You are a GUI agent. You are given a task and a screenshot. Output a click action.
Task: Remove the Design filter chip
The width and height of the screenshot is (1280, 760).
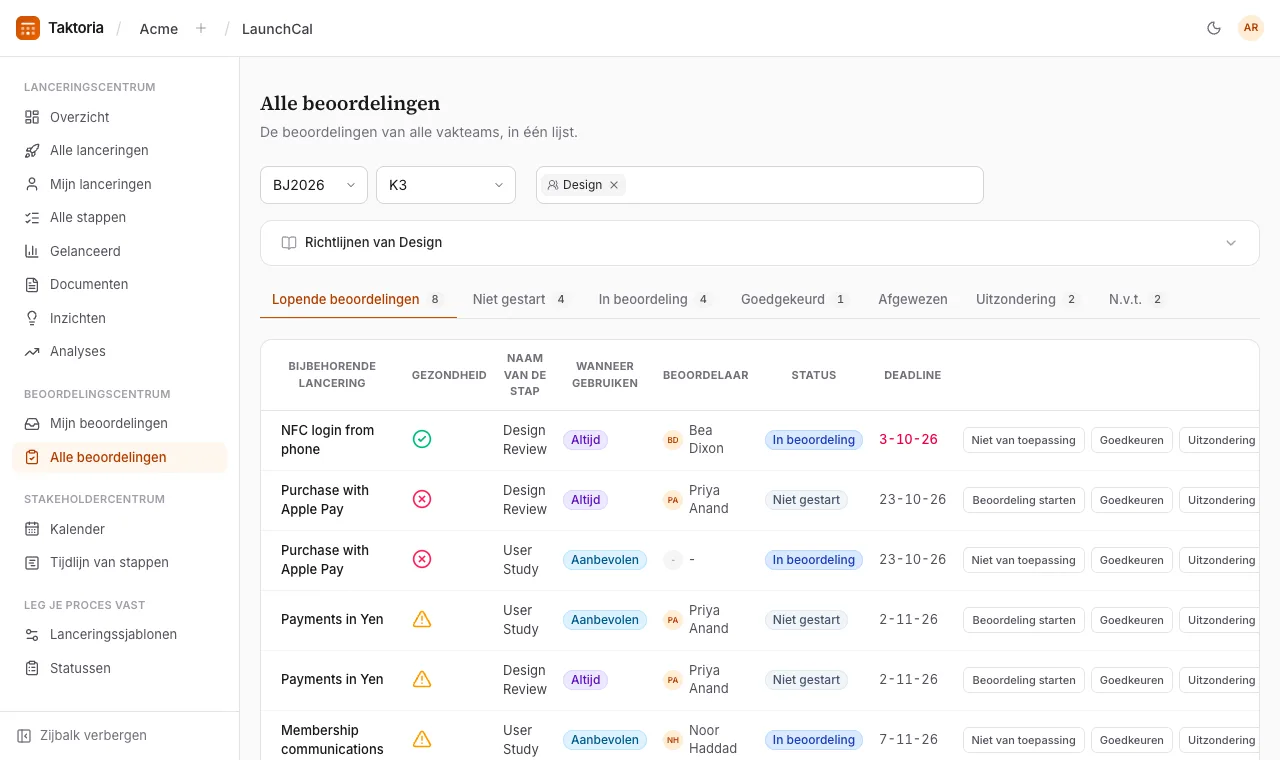tap(614, 185)
